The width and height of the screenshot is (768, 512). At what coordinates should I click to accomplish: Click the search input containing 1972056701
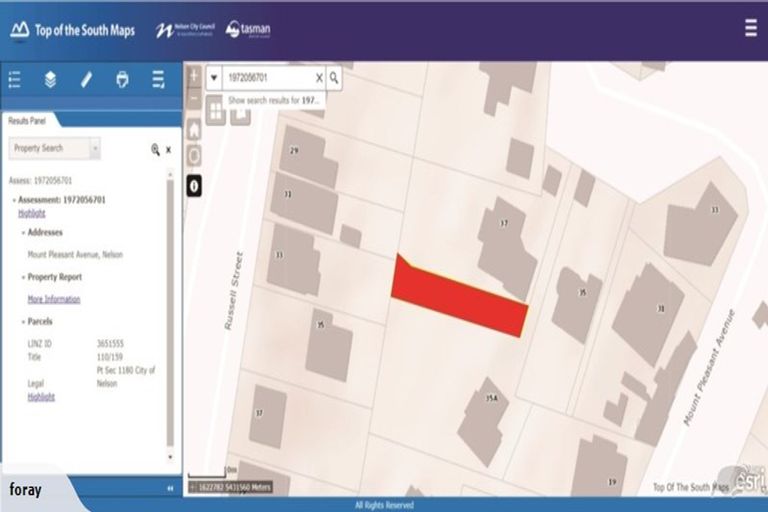coord(268,77)
